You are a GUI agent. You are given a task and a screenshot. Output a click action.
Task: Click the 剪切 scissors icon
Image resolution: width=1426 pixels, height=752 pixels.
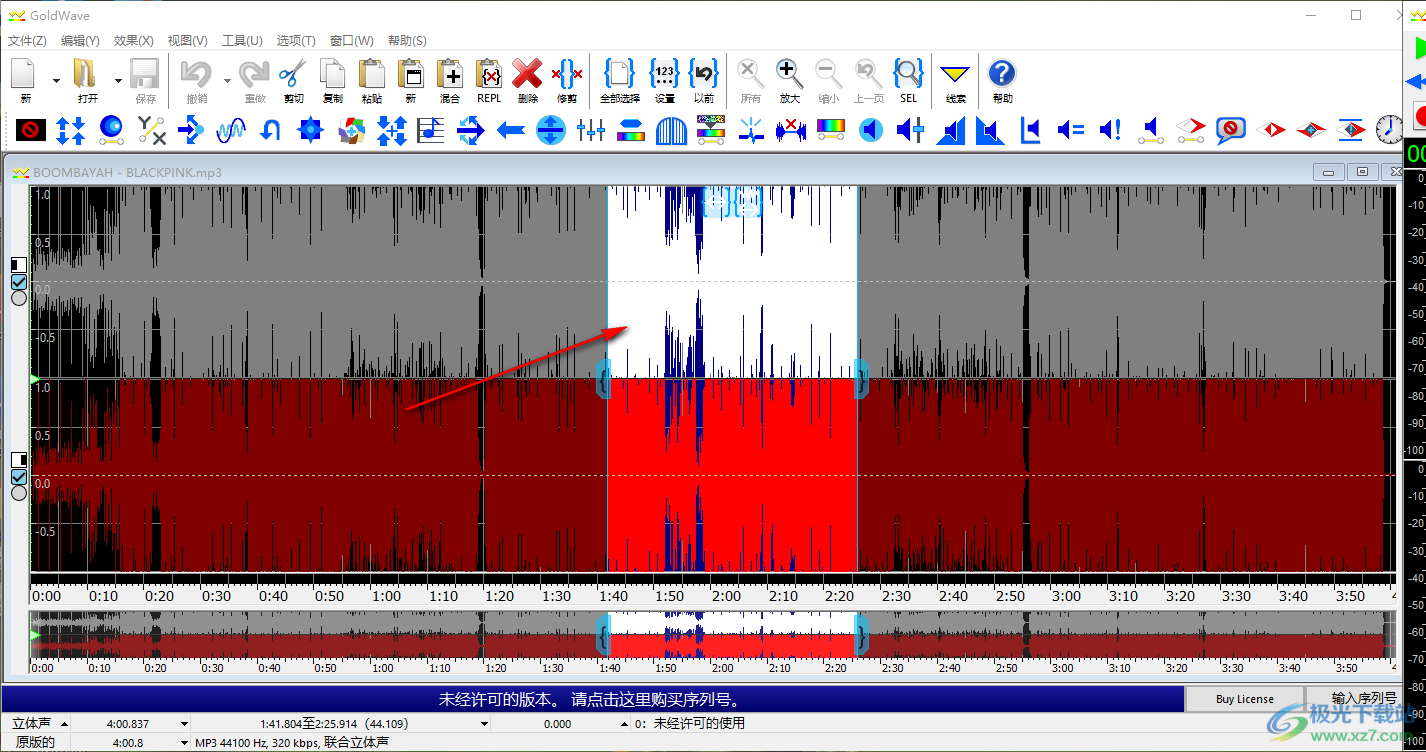[x=293, y=80]
